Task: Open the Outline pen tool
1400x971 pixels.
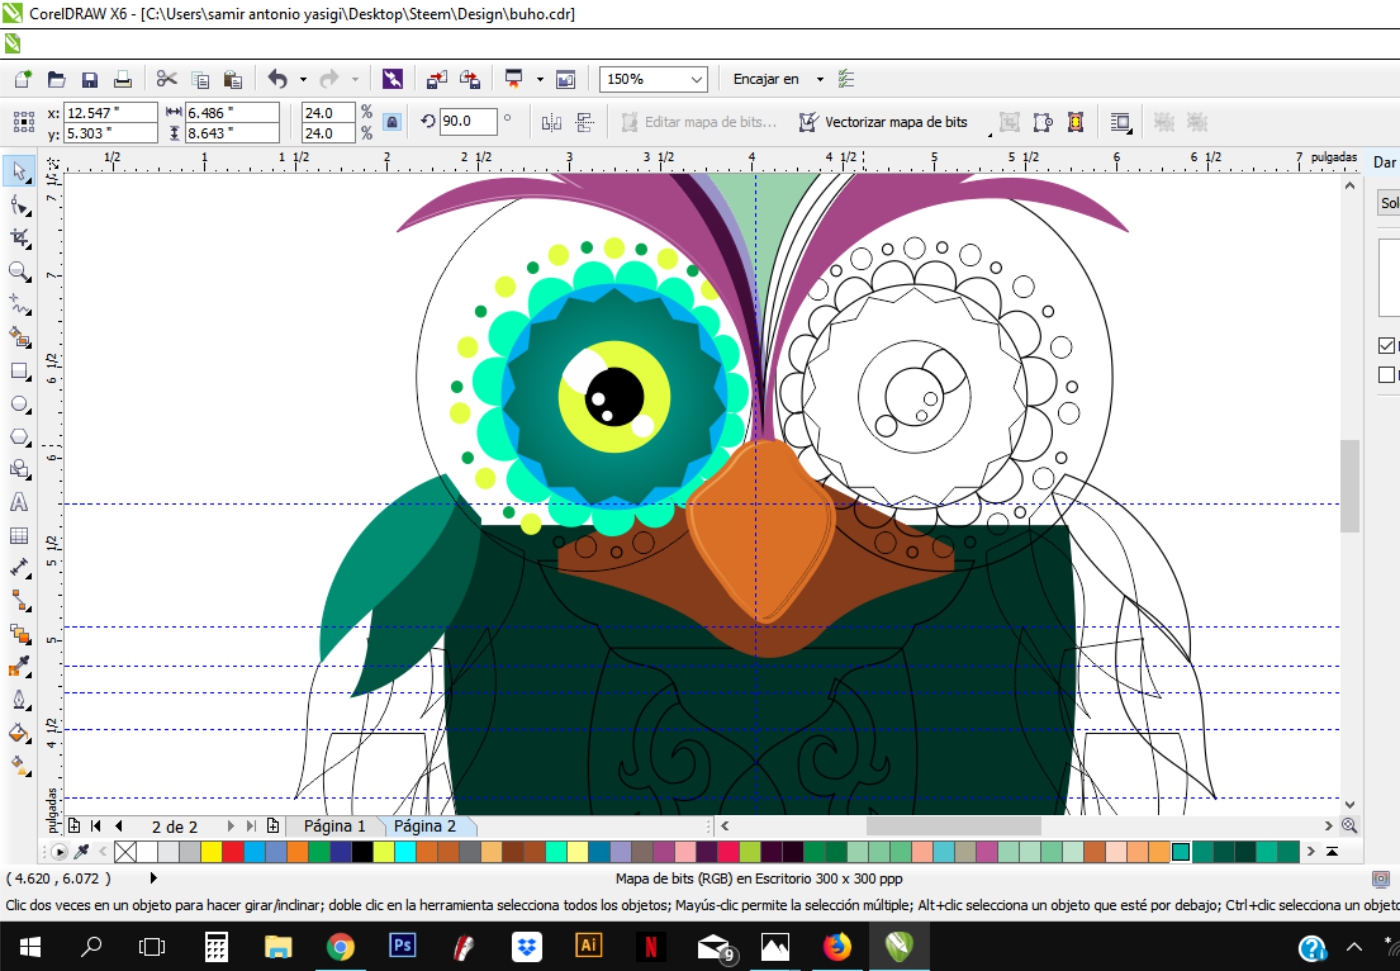Action: tap(19, 699)
